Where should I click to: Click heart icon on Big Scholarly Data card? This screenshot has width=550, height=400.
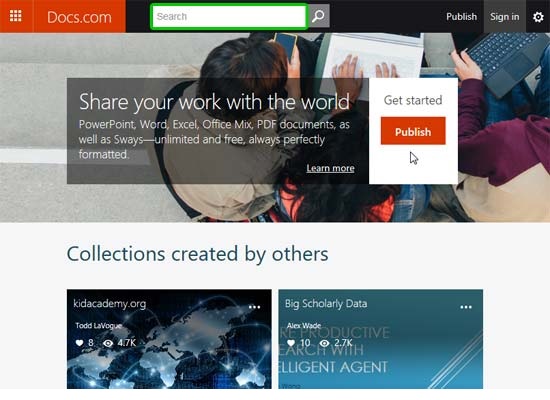tap(291, 343)
